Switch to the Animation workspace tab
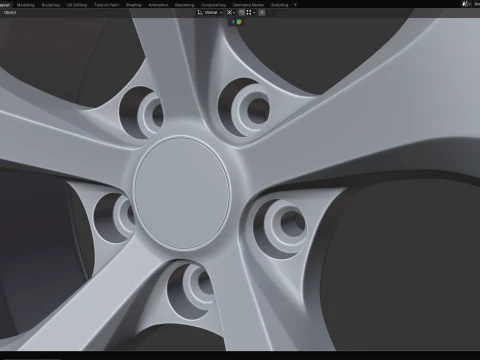Image resolution: width=480 pixels, height=360 pixels. click(158, 5)
